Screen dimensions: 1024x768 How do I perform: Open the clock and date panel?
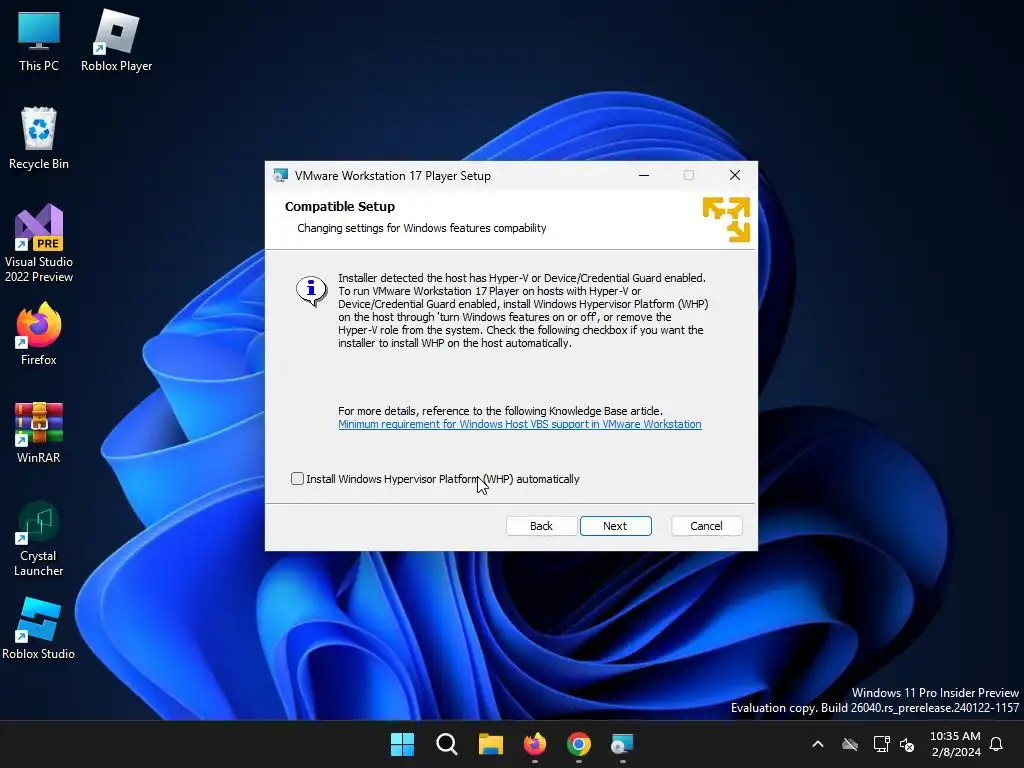pos(955,744)
